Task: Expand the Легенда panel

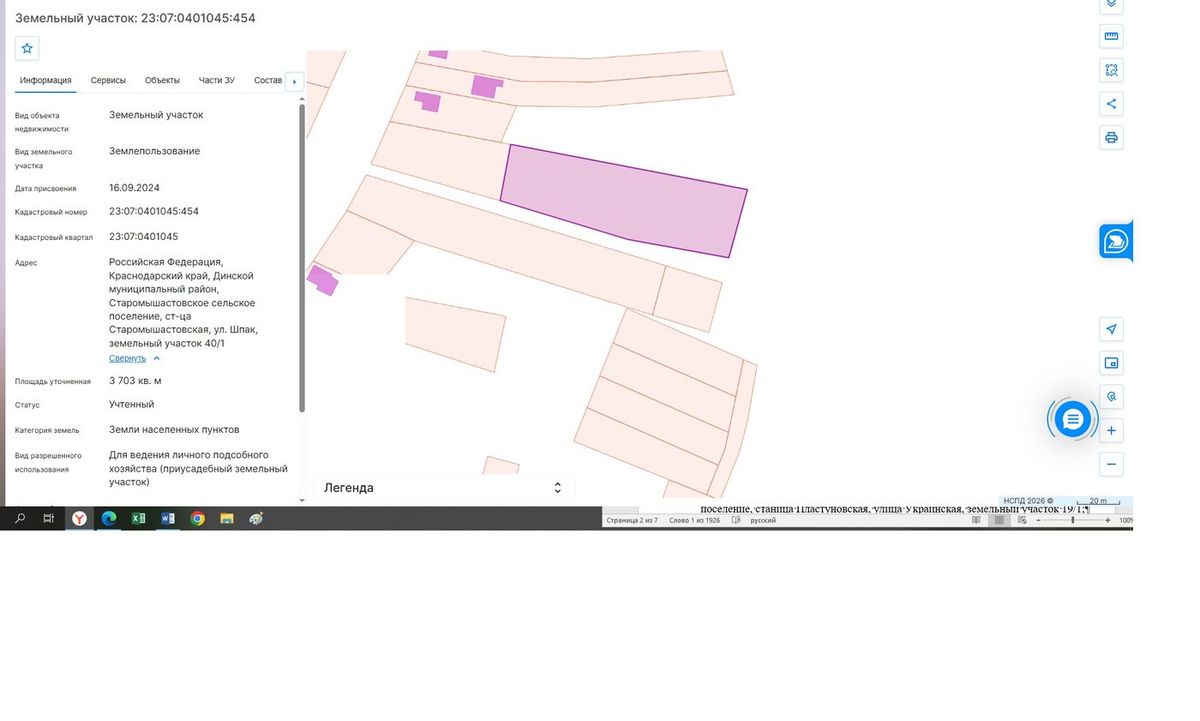Action: (444, 488)
